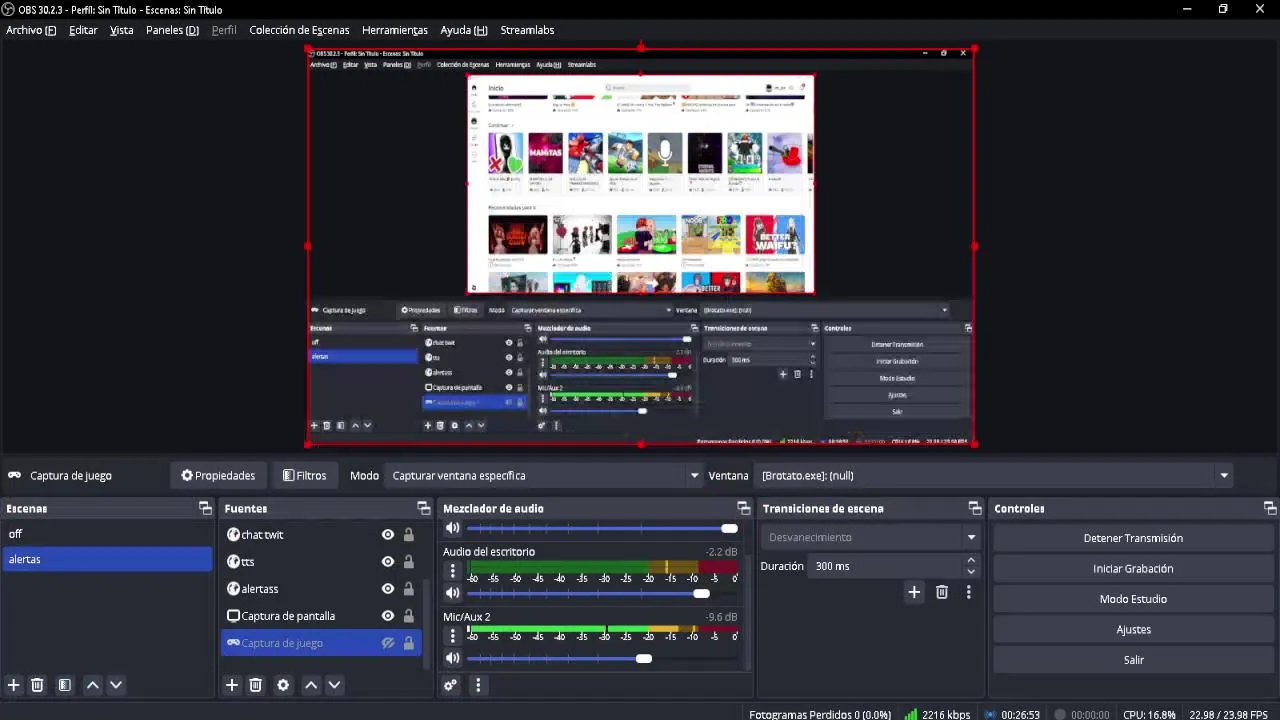Select the off scene
Screen dimensions: 1280x720
(107, 534)
